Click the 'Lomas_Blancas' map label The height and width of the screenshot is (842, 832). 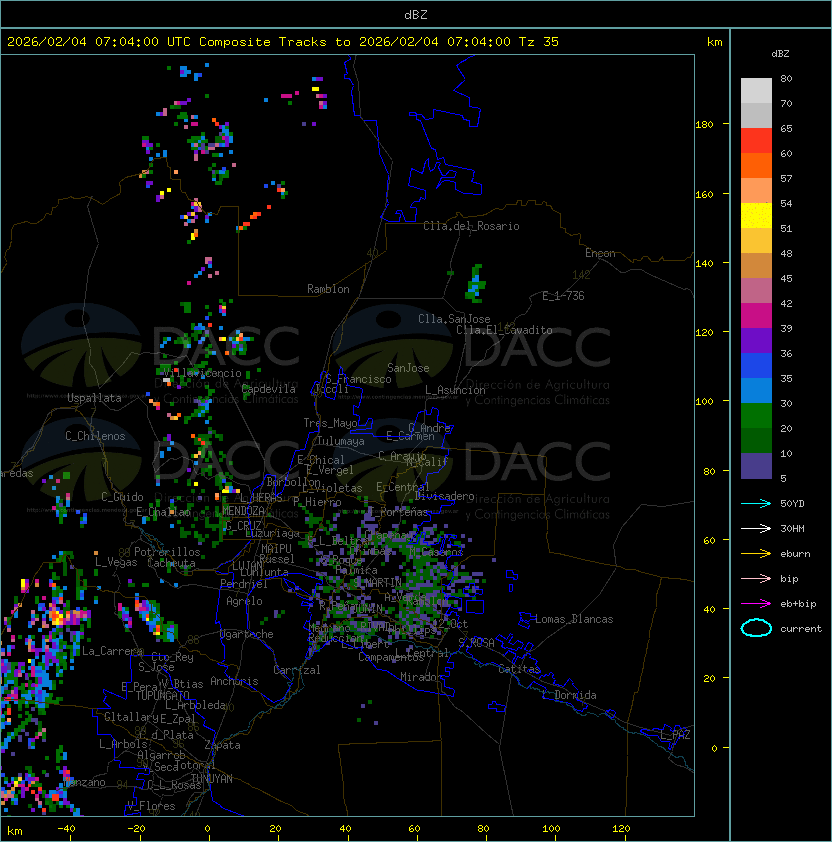(x=574, y=619)
